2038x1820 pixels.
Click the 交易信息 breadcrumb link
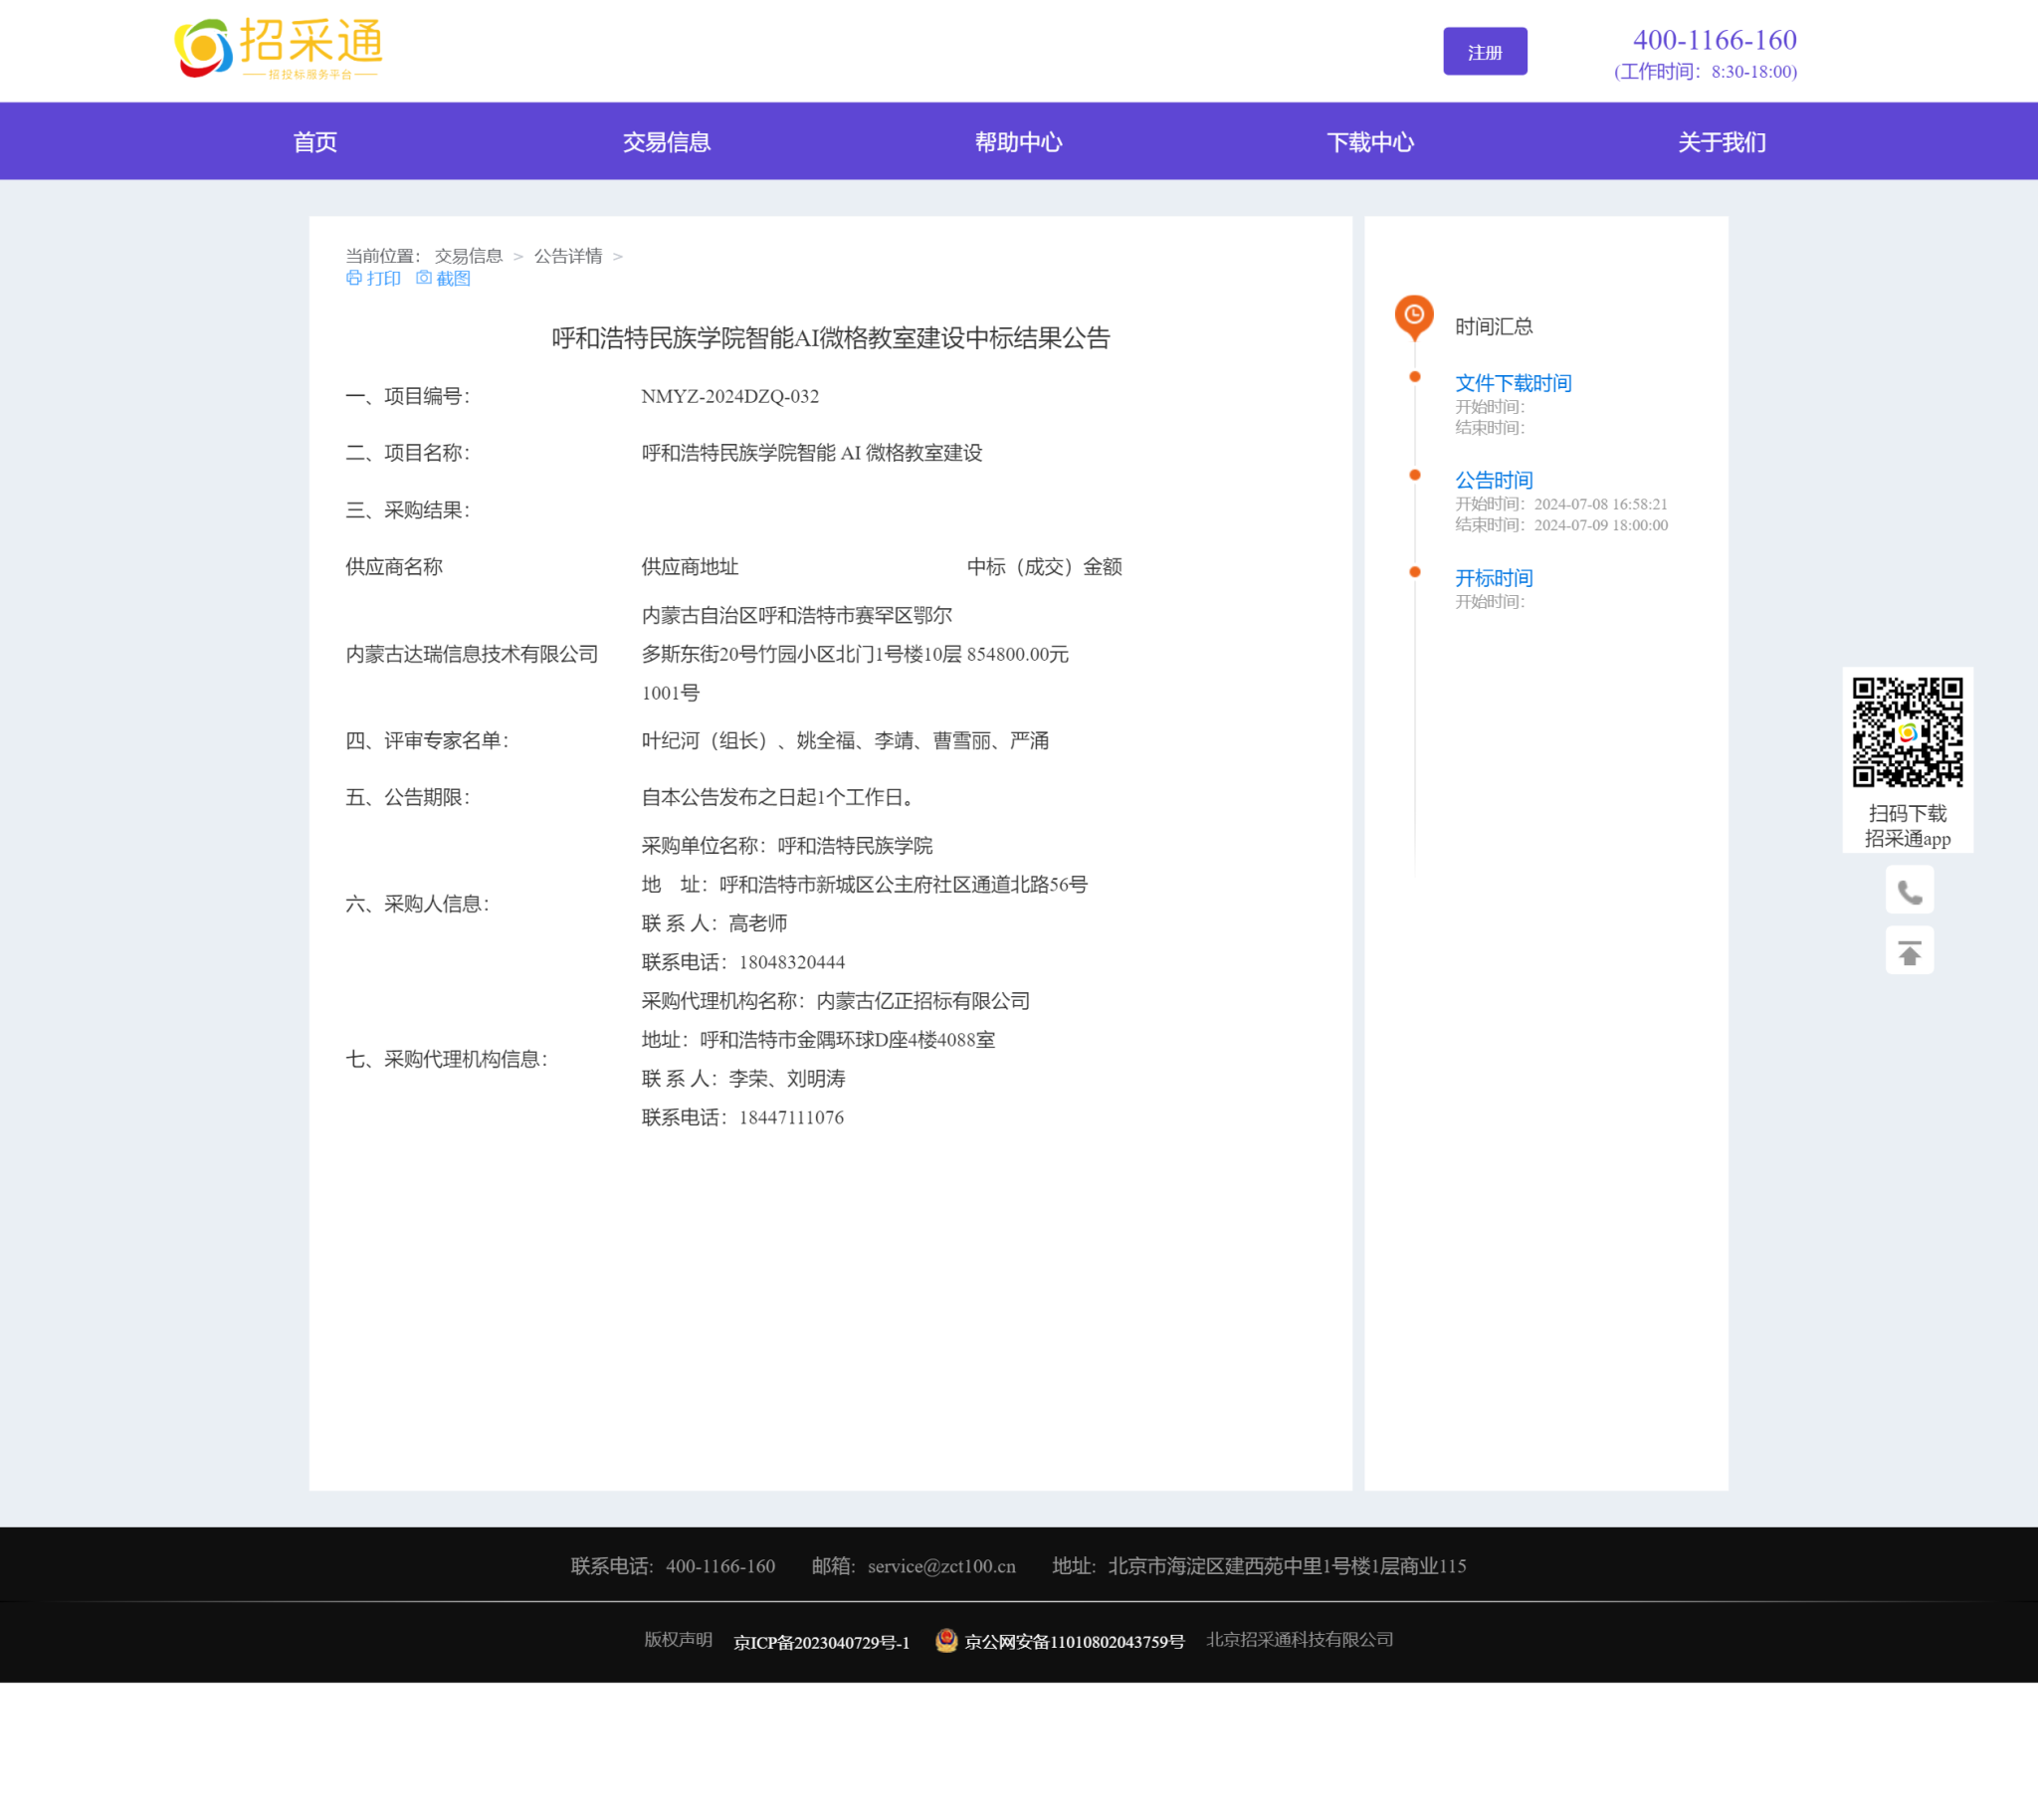468,256
